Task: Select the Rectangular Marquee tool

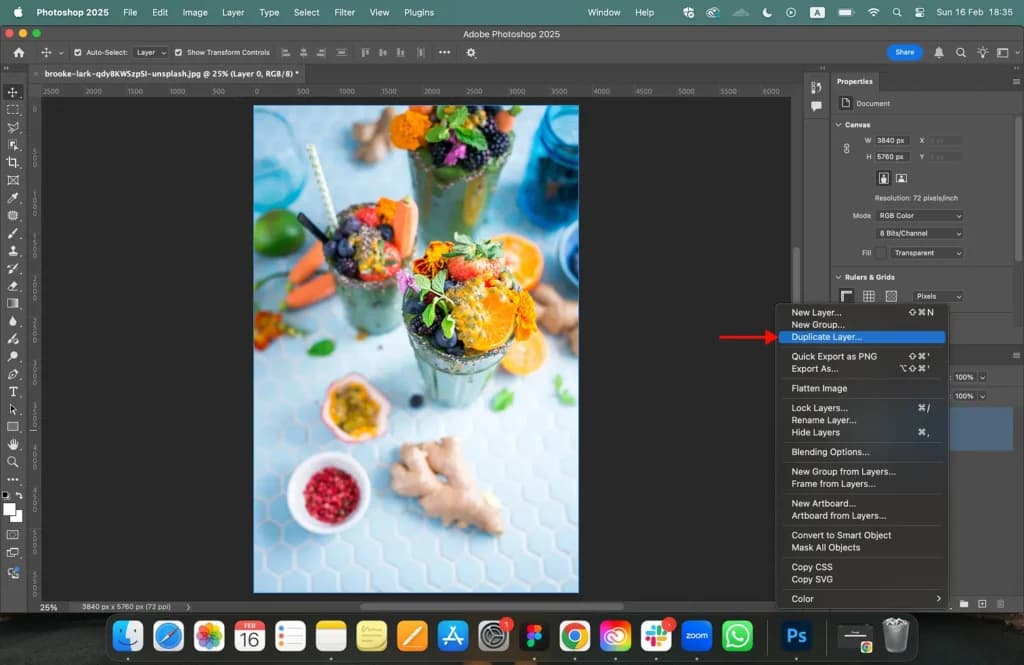Action: coord(13,110)
